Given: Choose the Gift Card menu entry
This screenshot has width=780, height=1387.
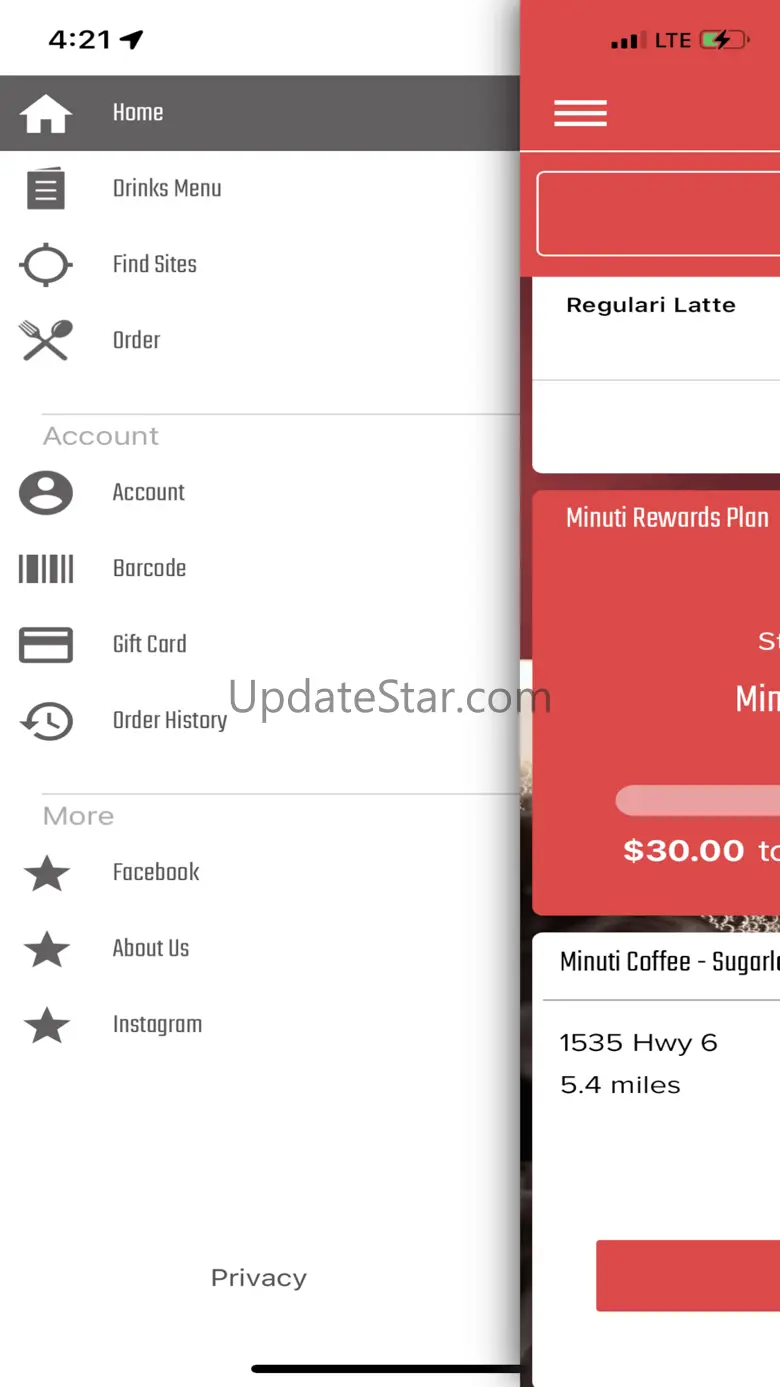Looking at the screenshot, I should [260, 645].
